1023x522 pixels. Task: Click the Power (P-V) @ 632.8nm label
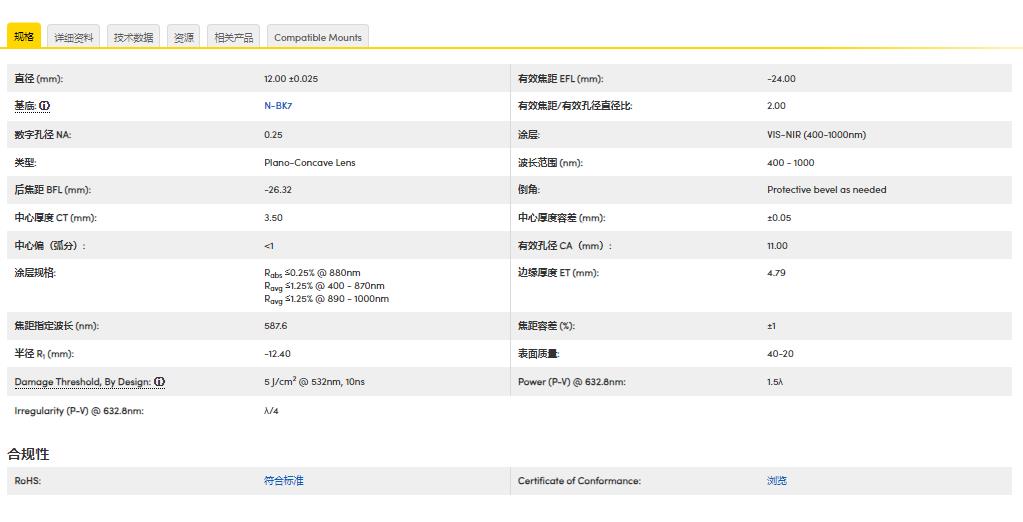(x=572, y=382)
